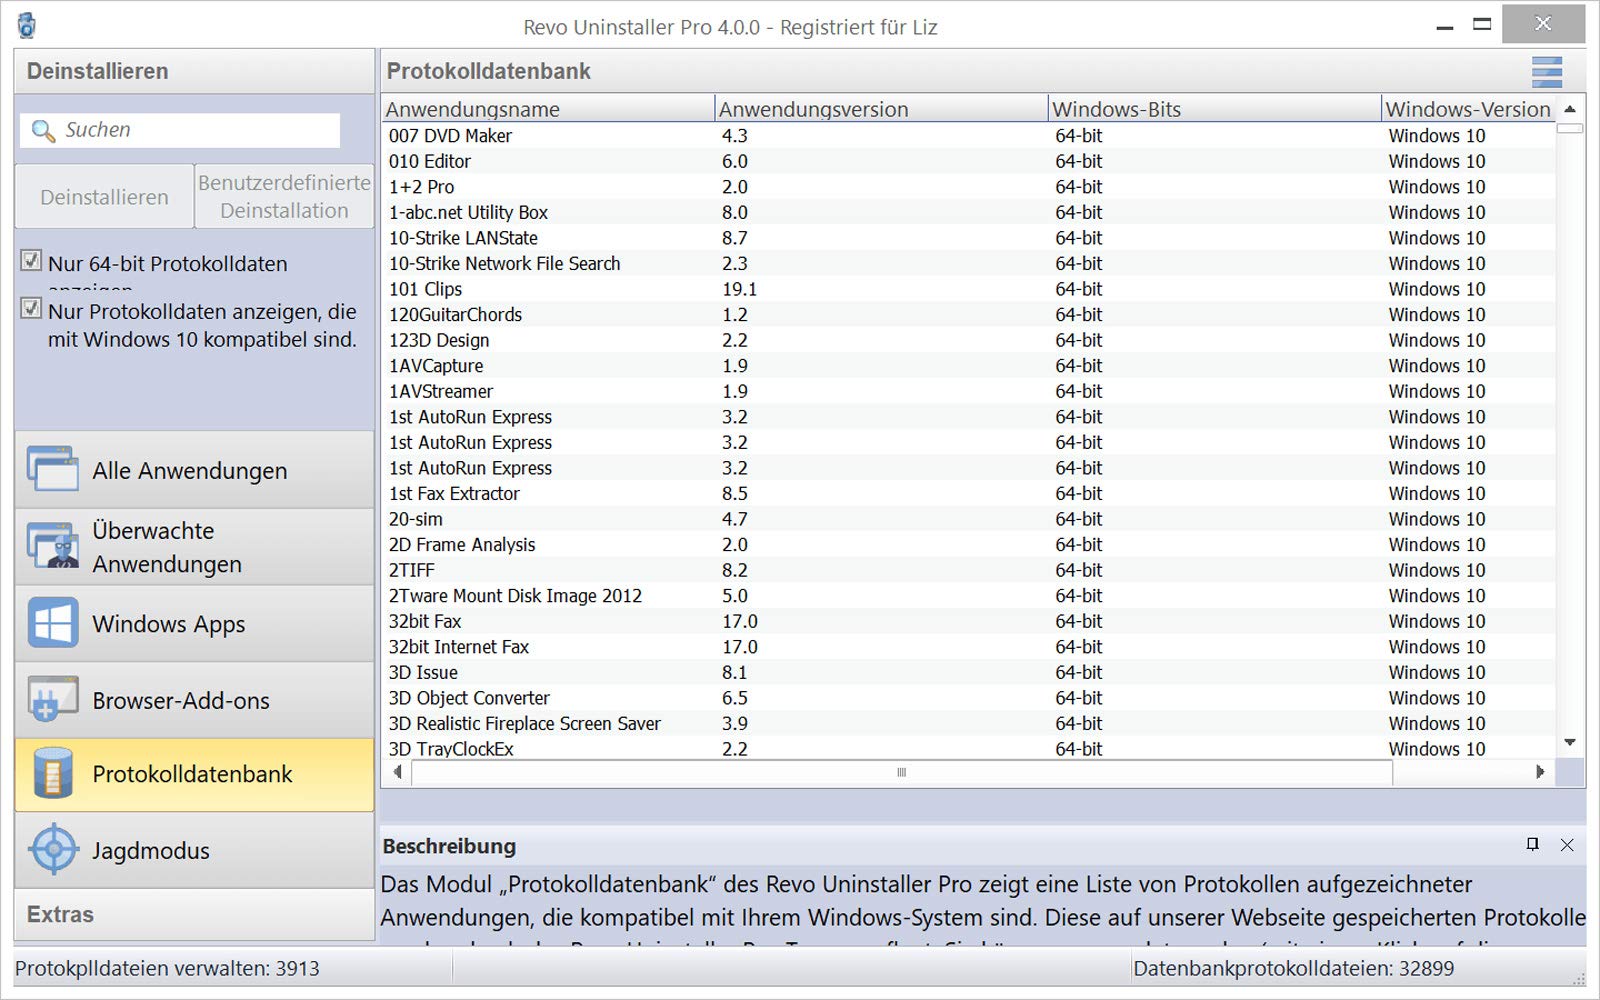Select the 101 Clips row
This screenshot has height=1000, width=1600.
(x=968, y=289)
